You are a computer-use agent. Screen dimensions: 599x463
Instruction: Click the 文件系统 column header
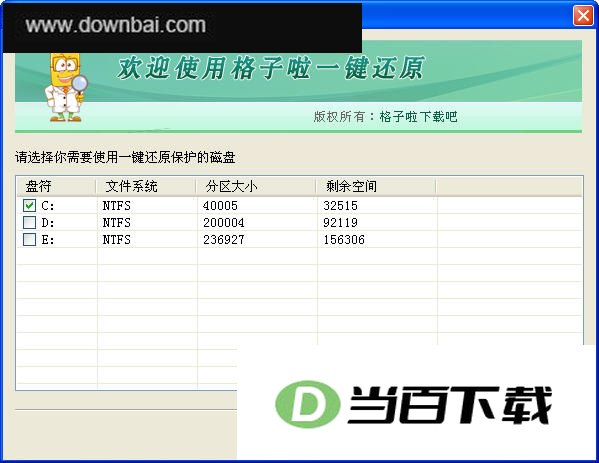146,186
